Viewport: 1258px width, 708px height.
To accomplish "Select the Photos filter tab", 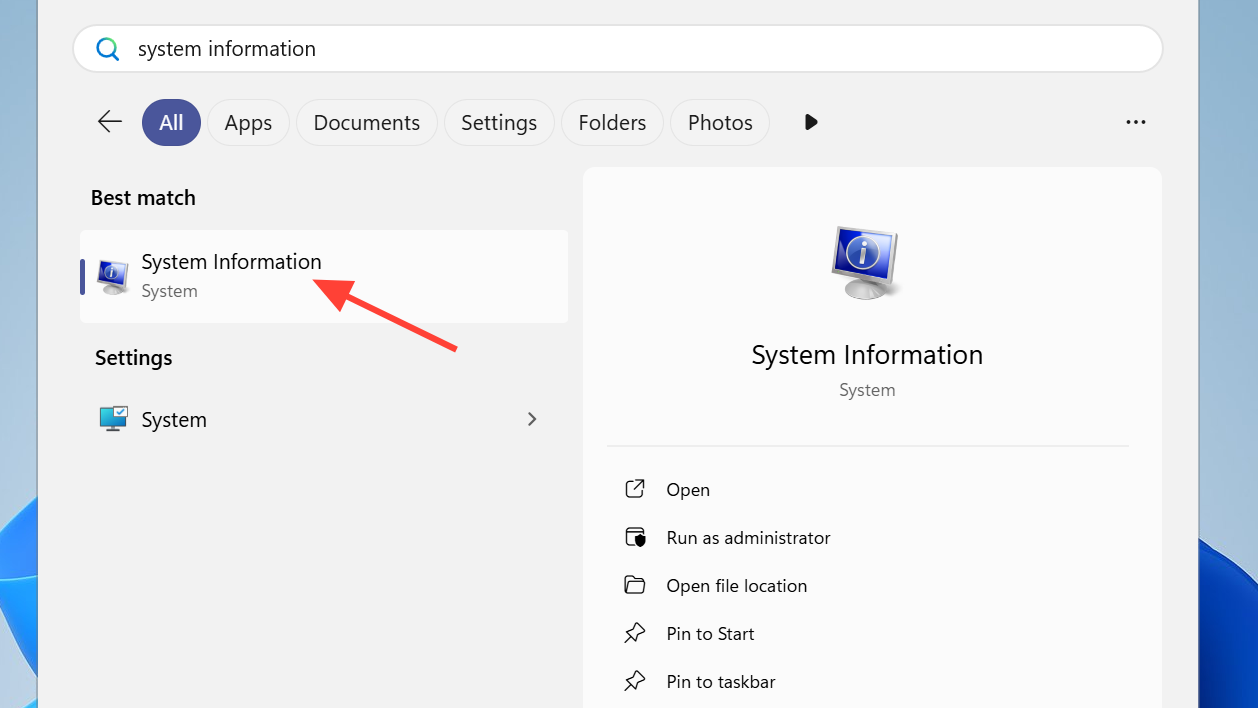I will point(719,122).
